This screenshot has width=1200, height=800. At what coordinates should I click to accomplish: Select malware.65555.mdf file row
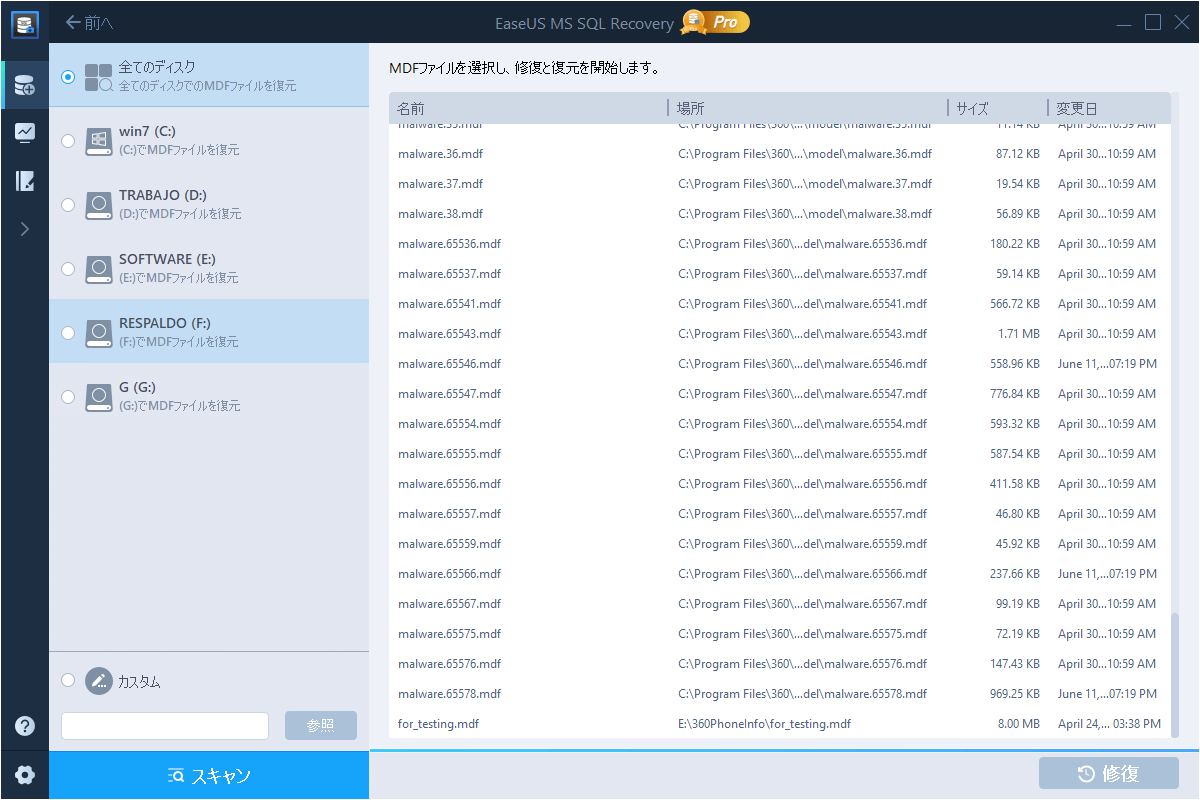779,454
